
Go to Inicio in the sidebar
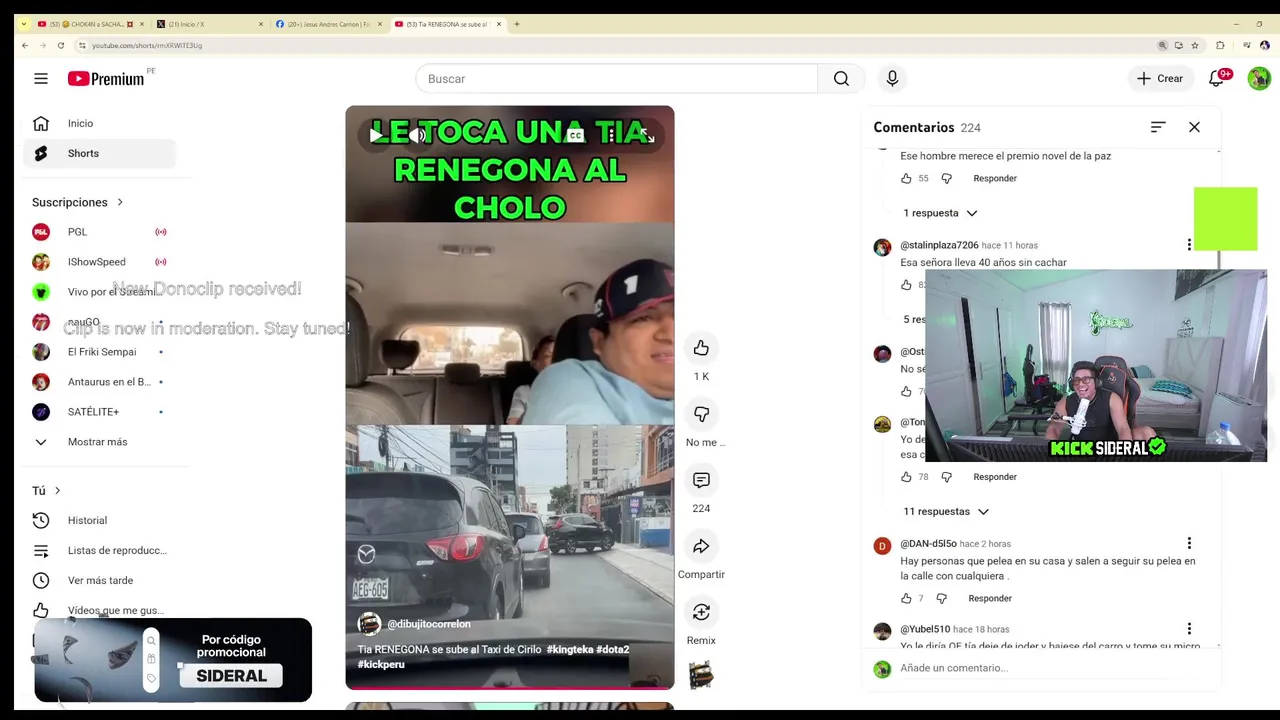(x=99, y=124)
